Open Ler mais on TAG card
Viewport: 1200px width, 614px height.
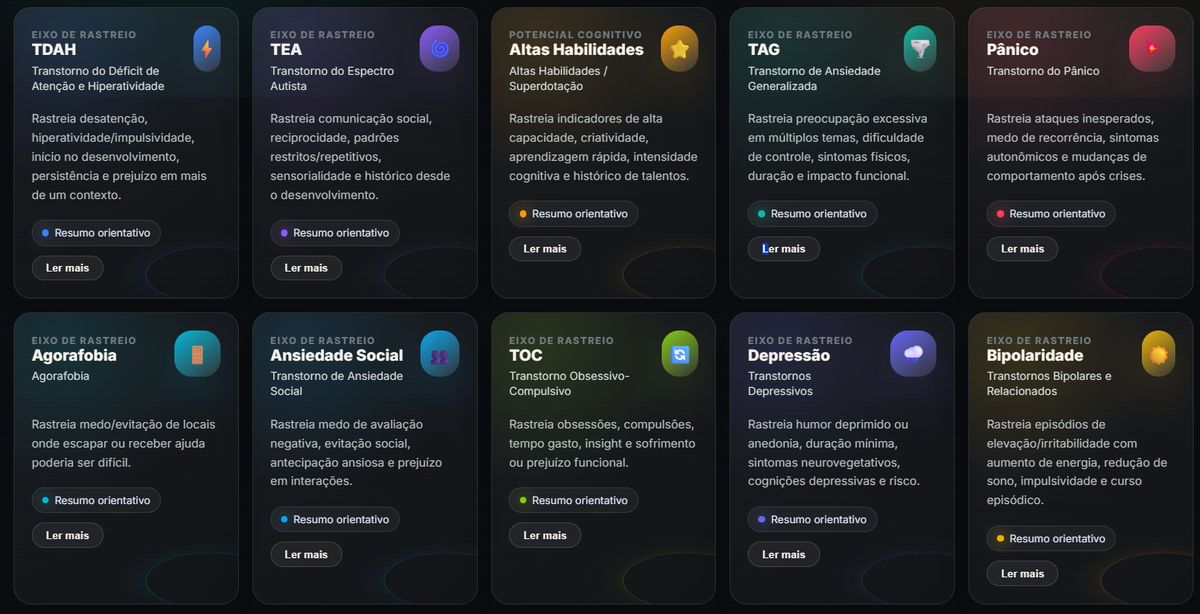784,249
